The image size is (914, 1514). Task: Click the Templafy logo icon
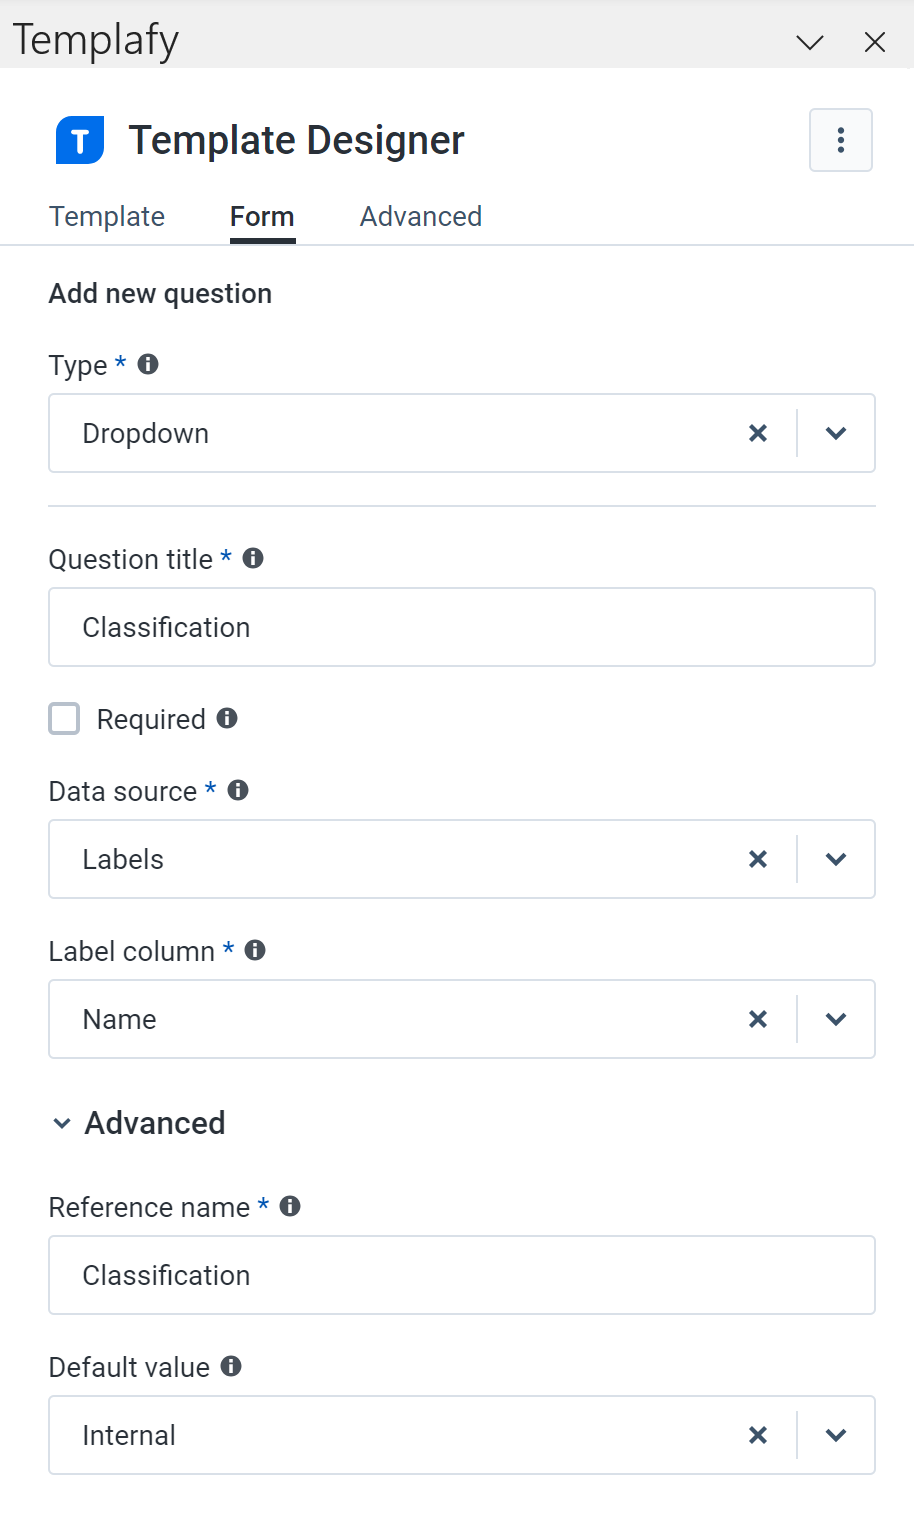click(x=78, y=140)
